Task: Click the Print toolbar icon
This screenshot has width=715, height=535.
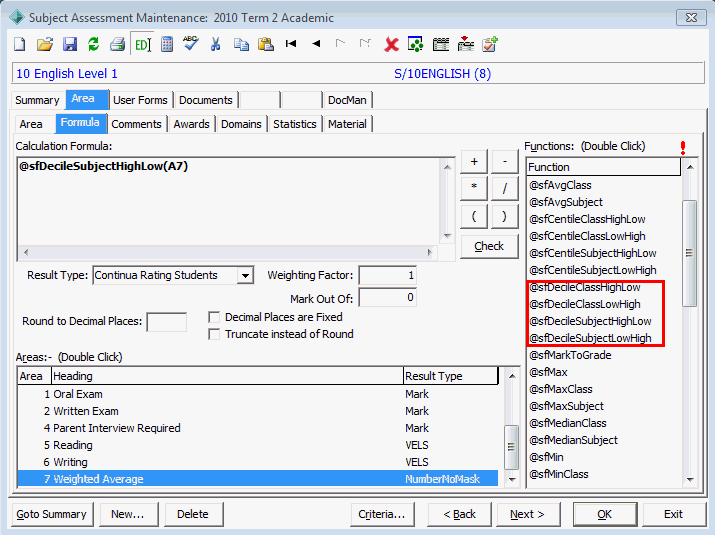Action: (x=118, y=44)
